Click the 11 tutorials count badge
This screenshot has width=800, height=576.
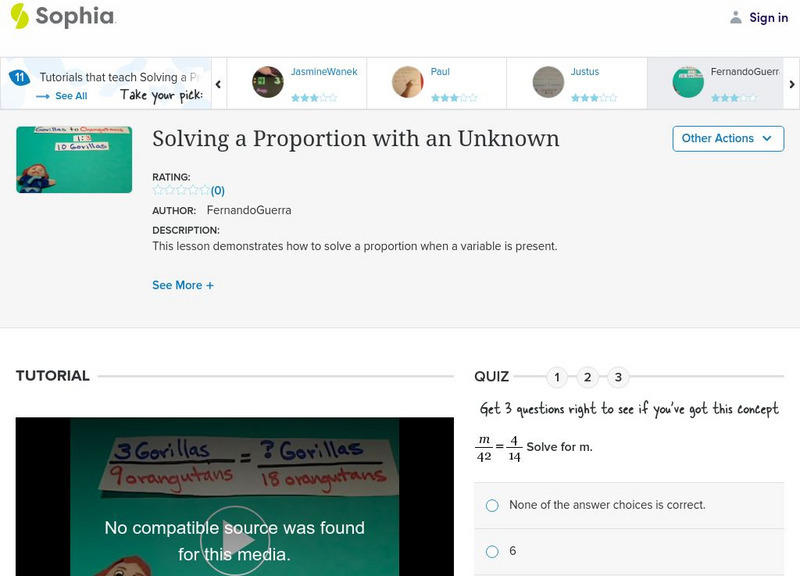pos(19,78)
